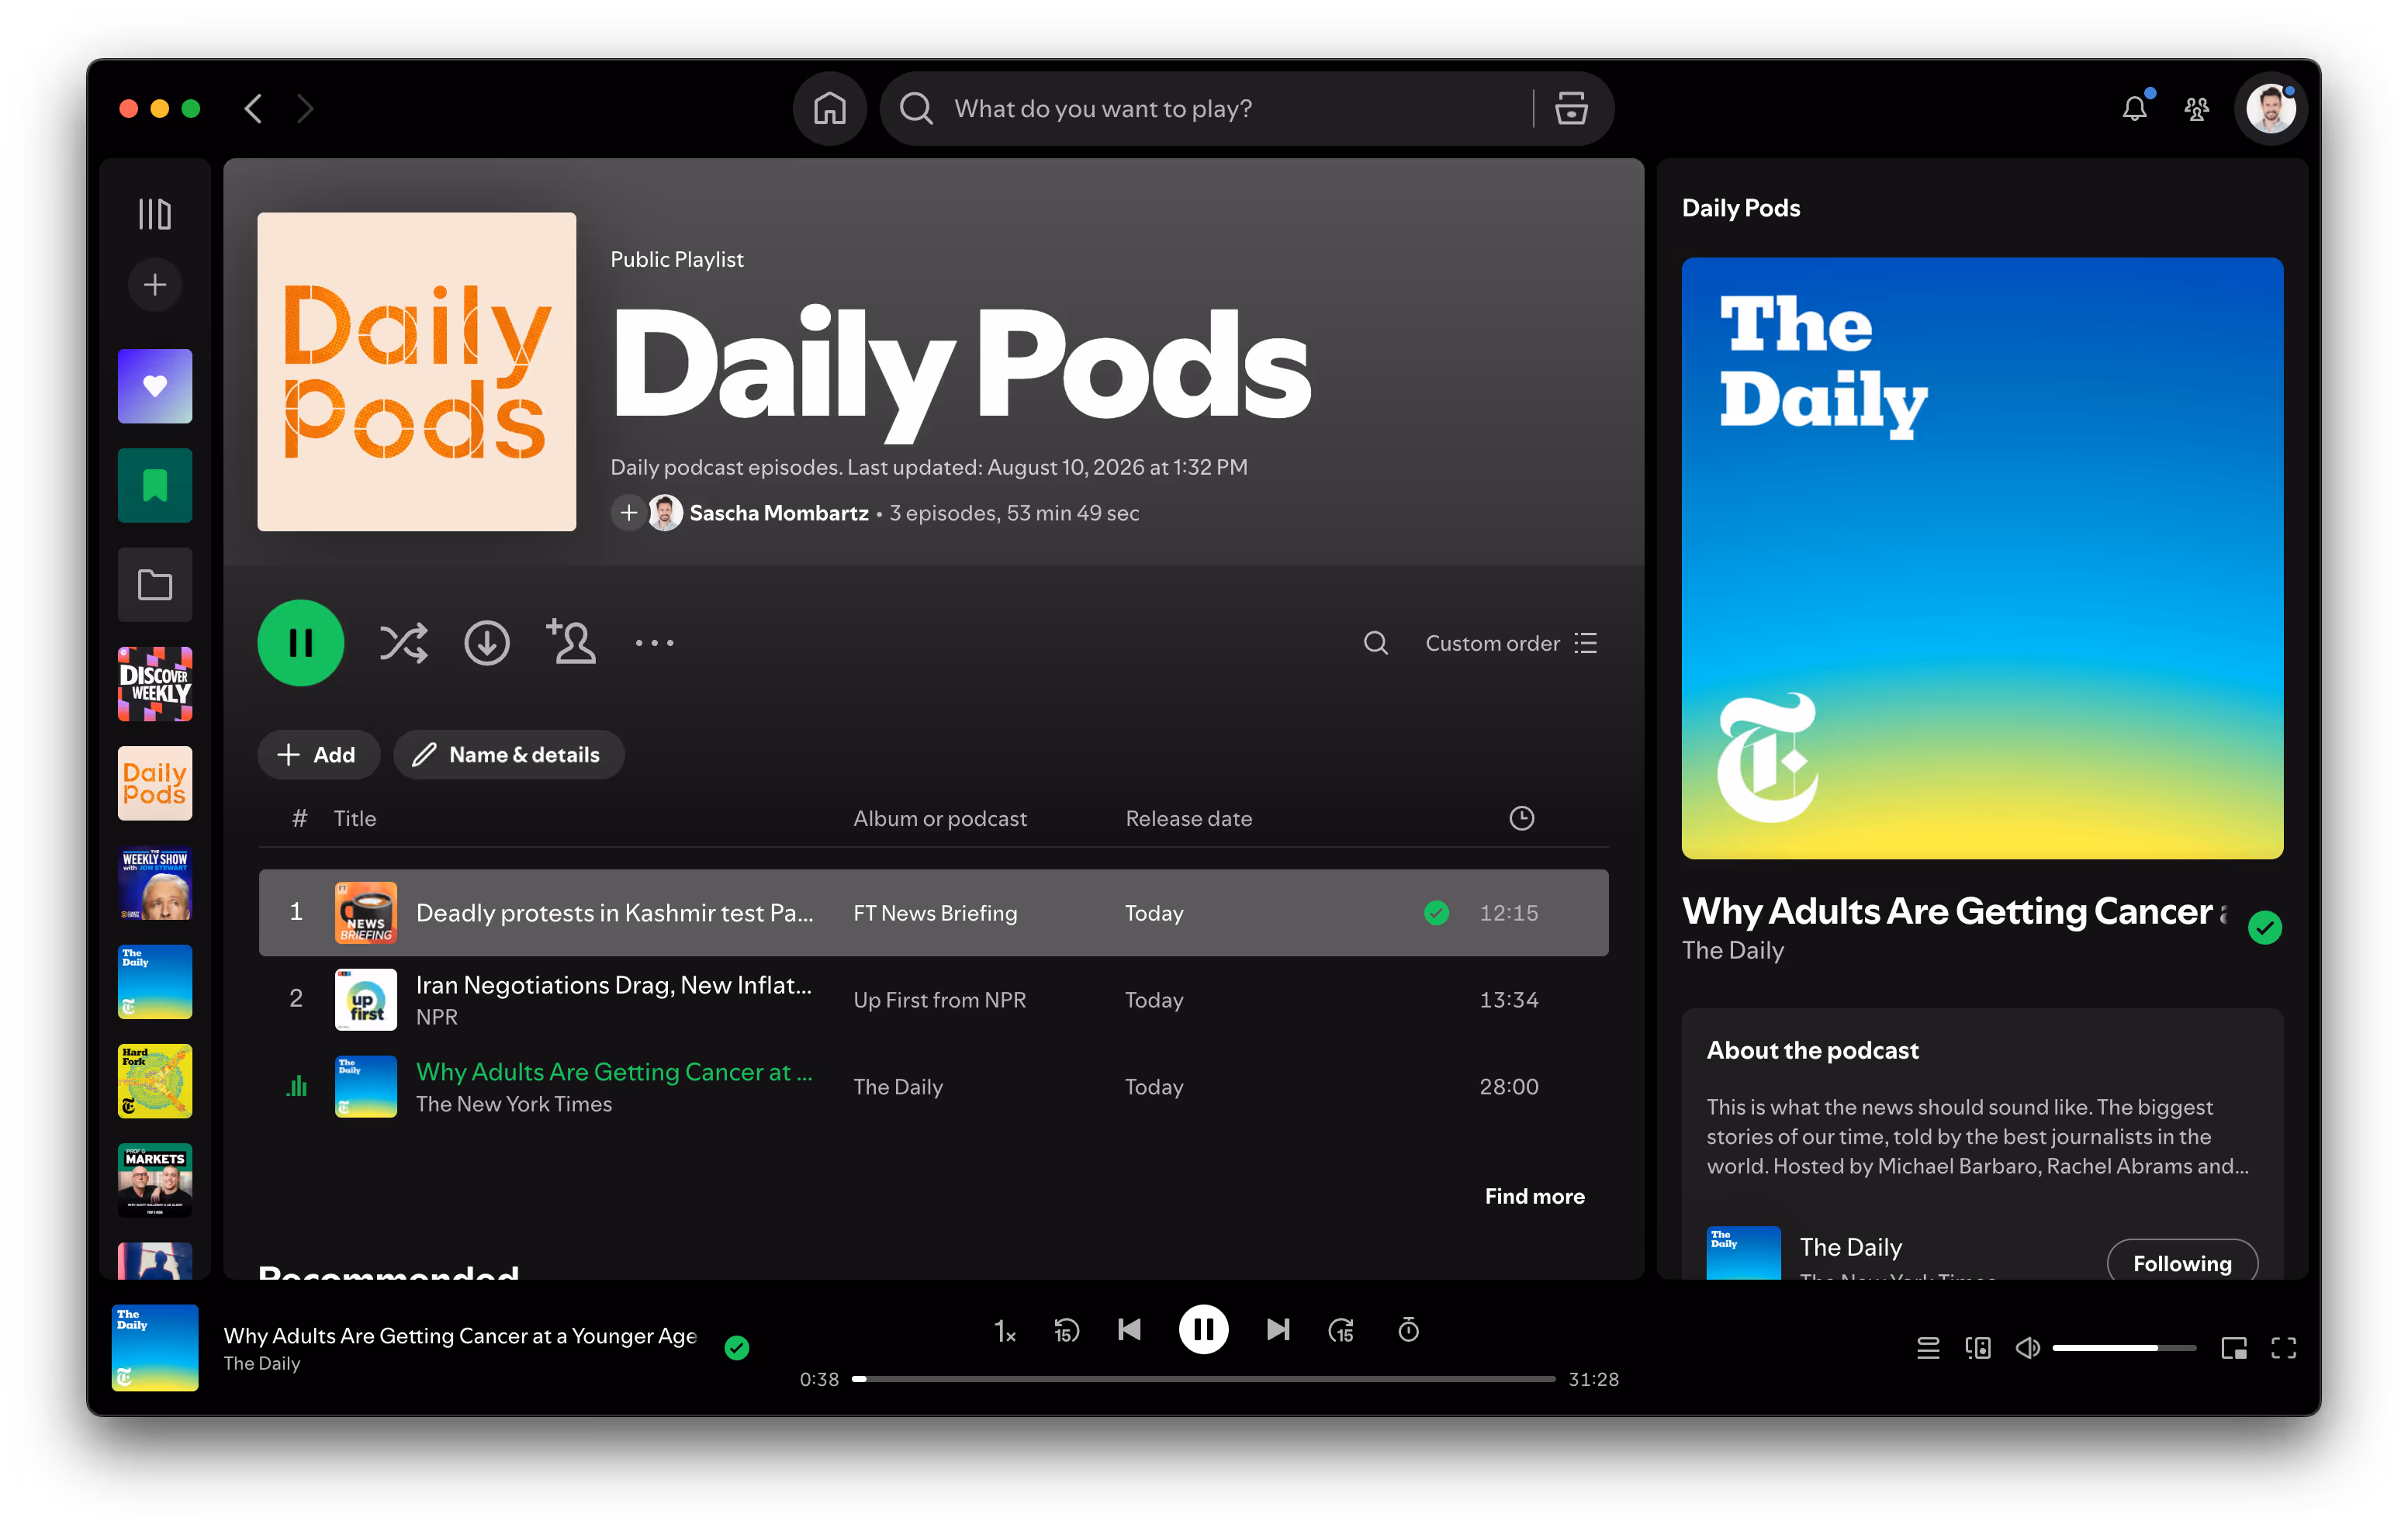Open The Daily link in track list
Viewport: 2408px width, 1531px height.
(x=898, y=1087)
